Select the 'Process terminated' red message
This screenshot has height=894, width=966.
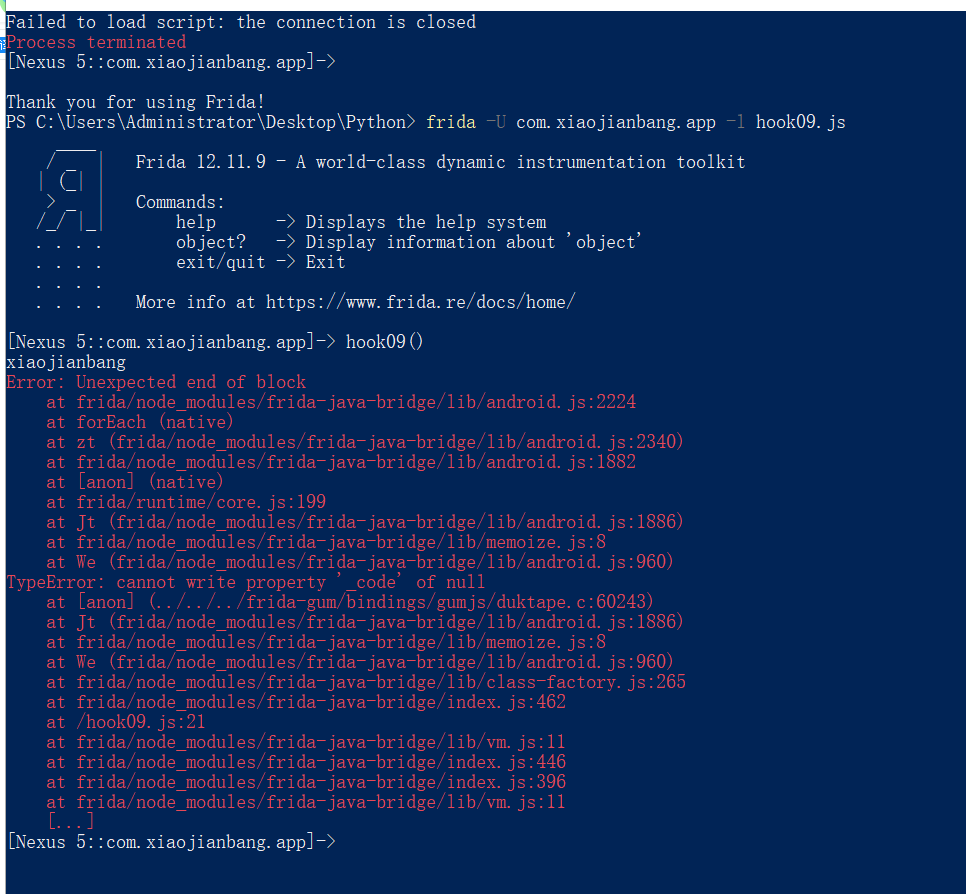click(96, 42)
